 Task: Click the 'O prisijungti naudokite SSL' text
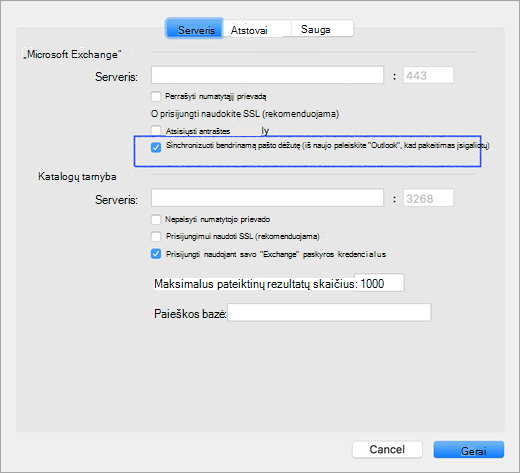(x=245, y=114)
